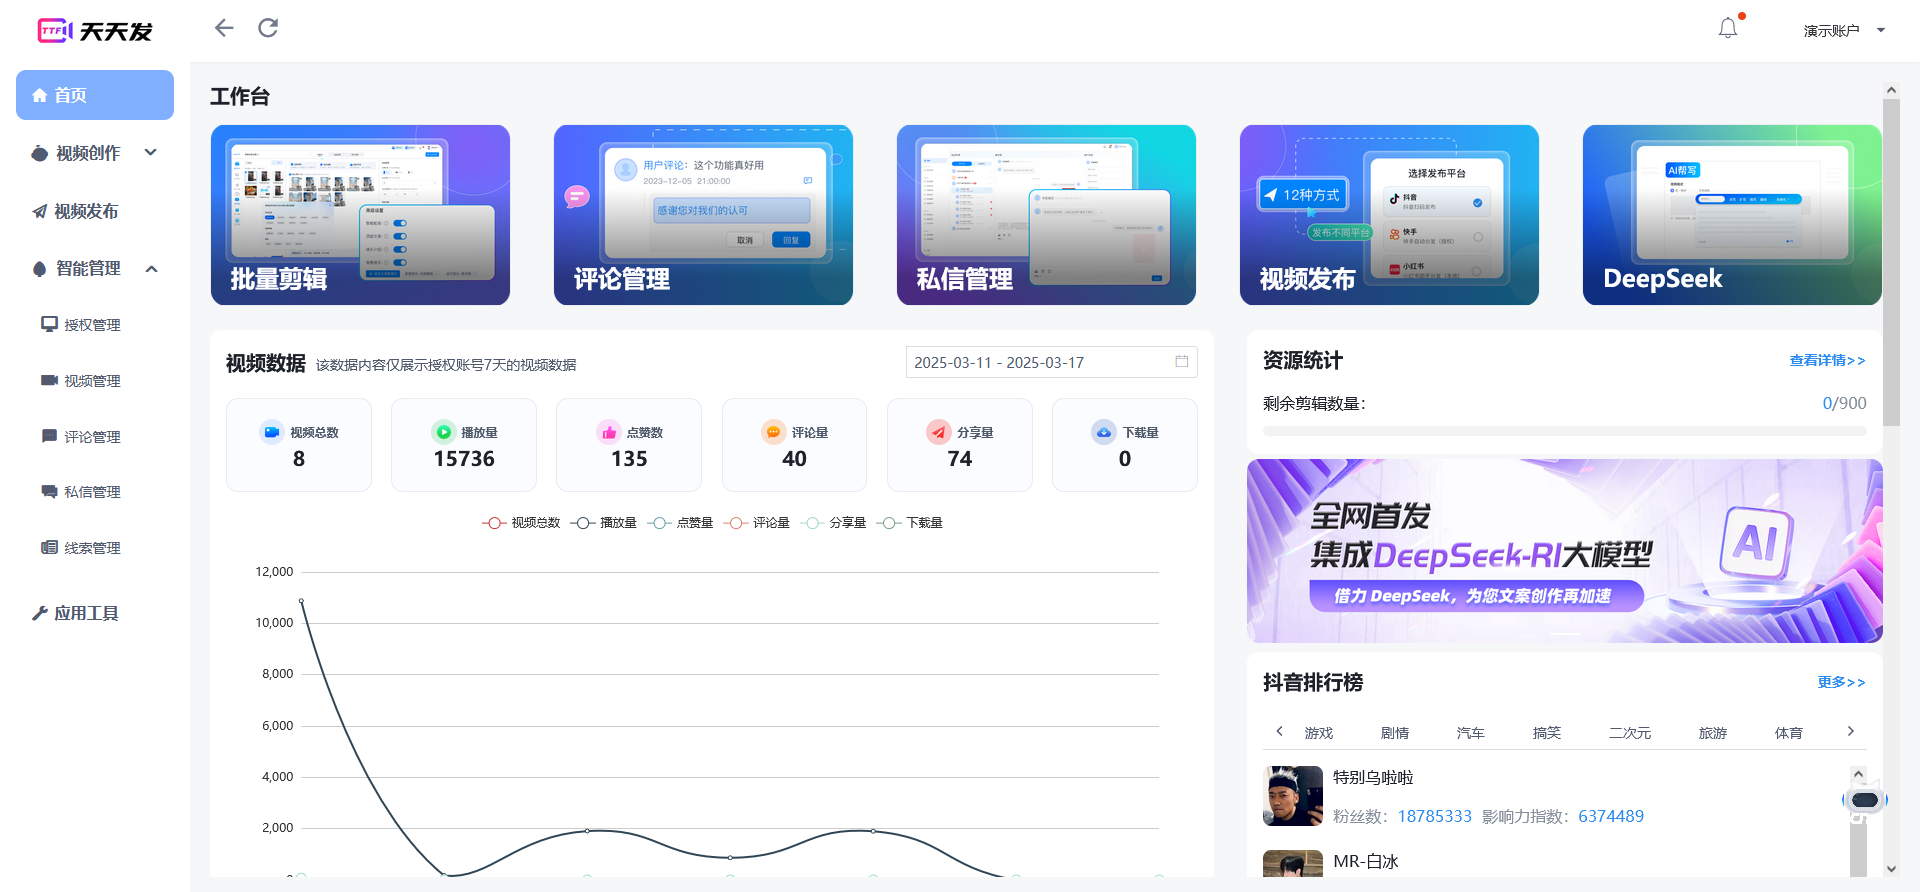Screen dimensions: 1920x892
Task: Toggle the 视频总数 legend series
Action: tap(521, 523)
